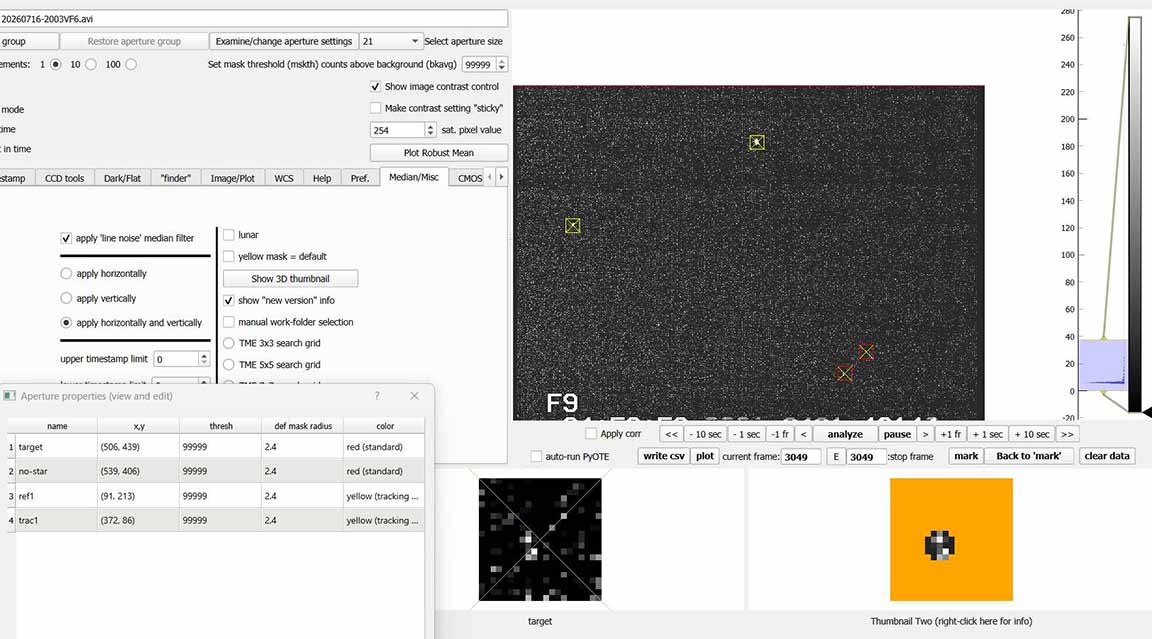Select TME 5x5 search grid
Image resolution: width=1152 pixels, height=639 pixels.
coord(228,364)
